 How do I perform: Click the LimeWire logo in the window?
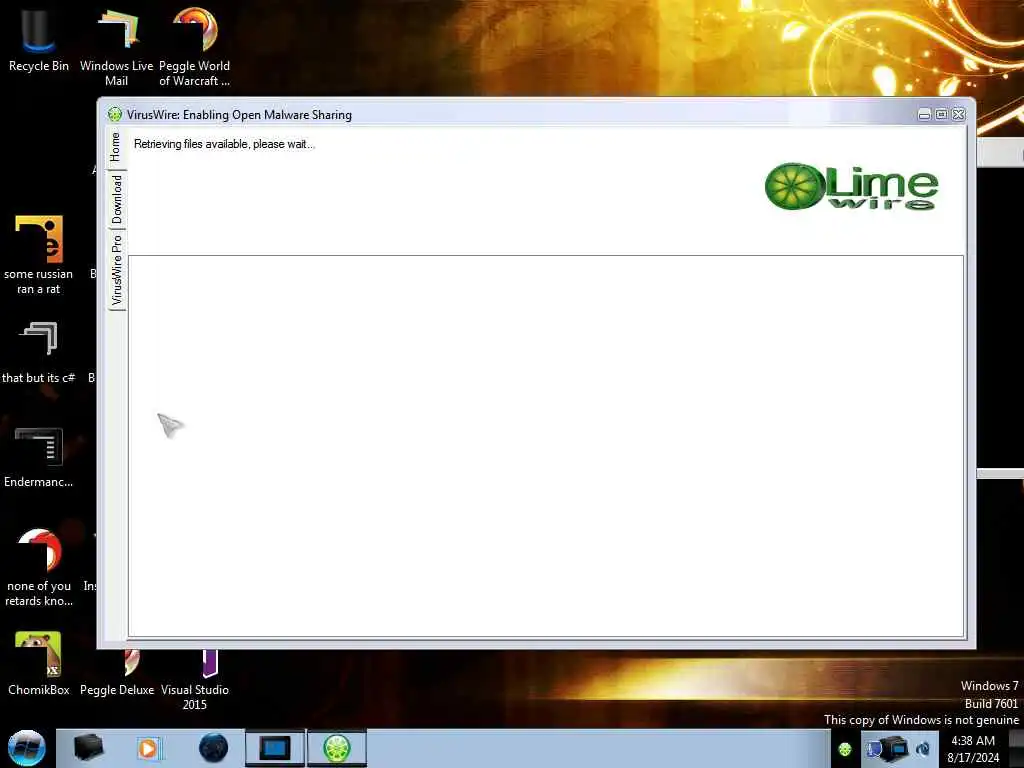[852, 187]
